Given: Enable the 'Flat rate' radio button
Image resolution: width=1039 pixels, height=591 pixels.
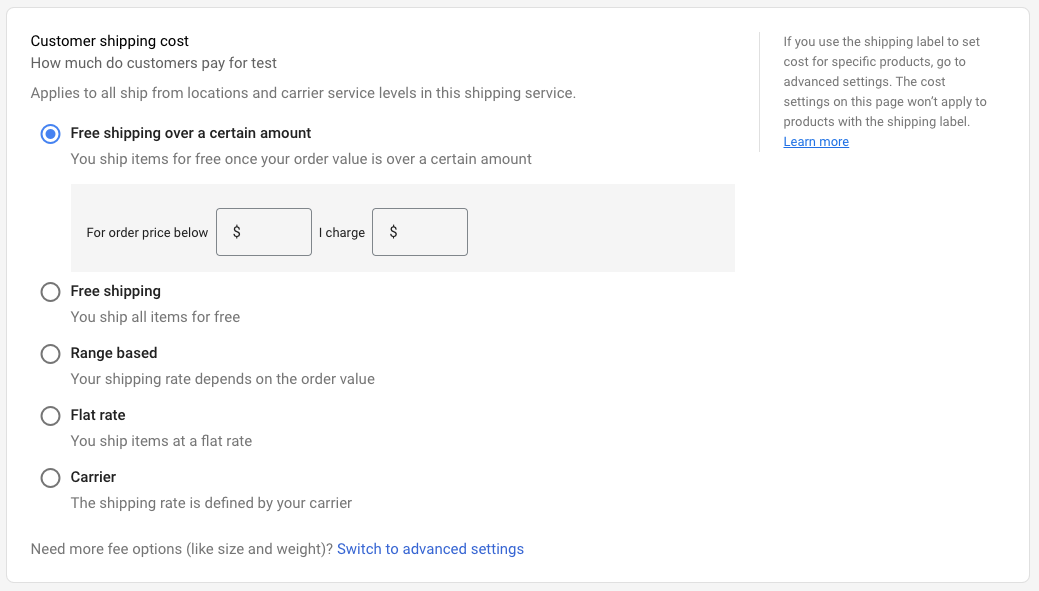Looking at the screenshot, I should (x=50, y=416).
